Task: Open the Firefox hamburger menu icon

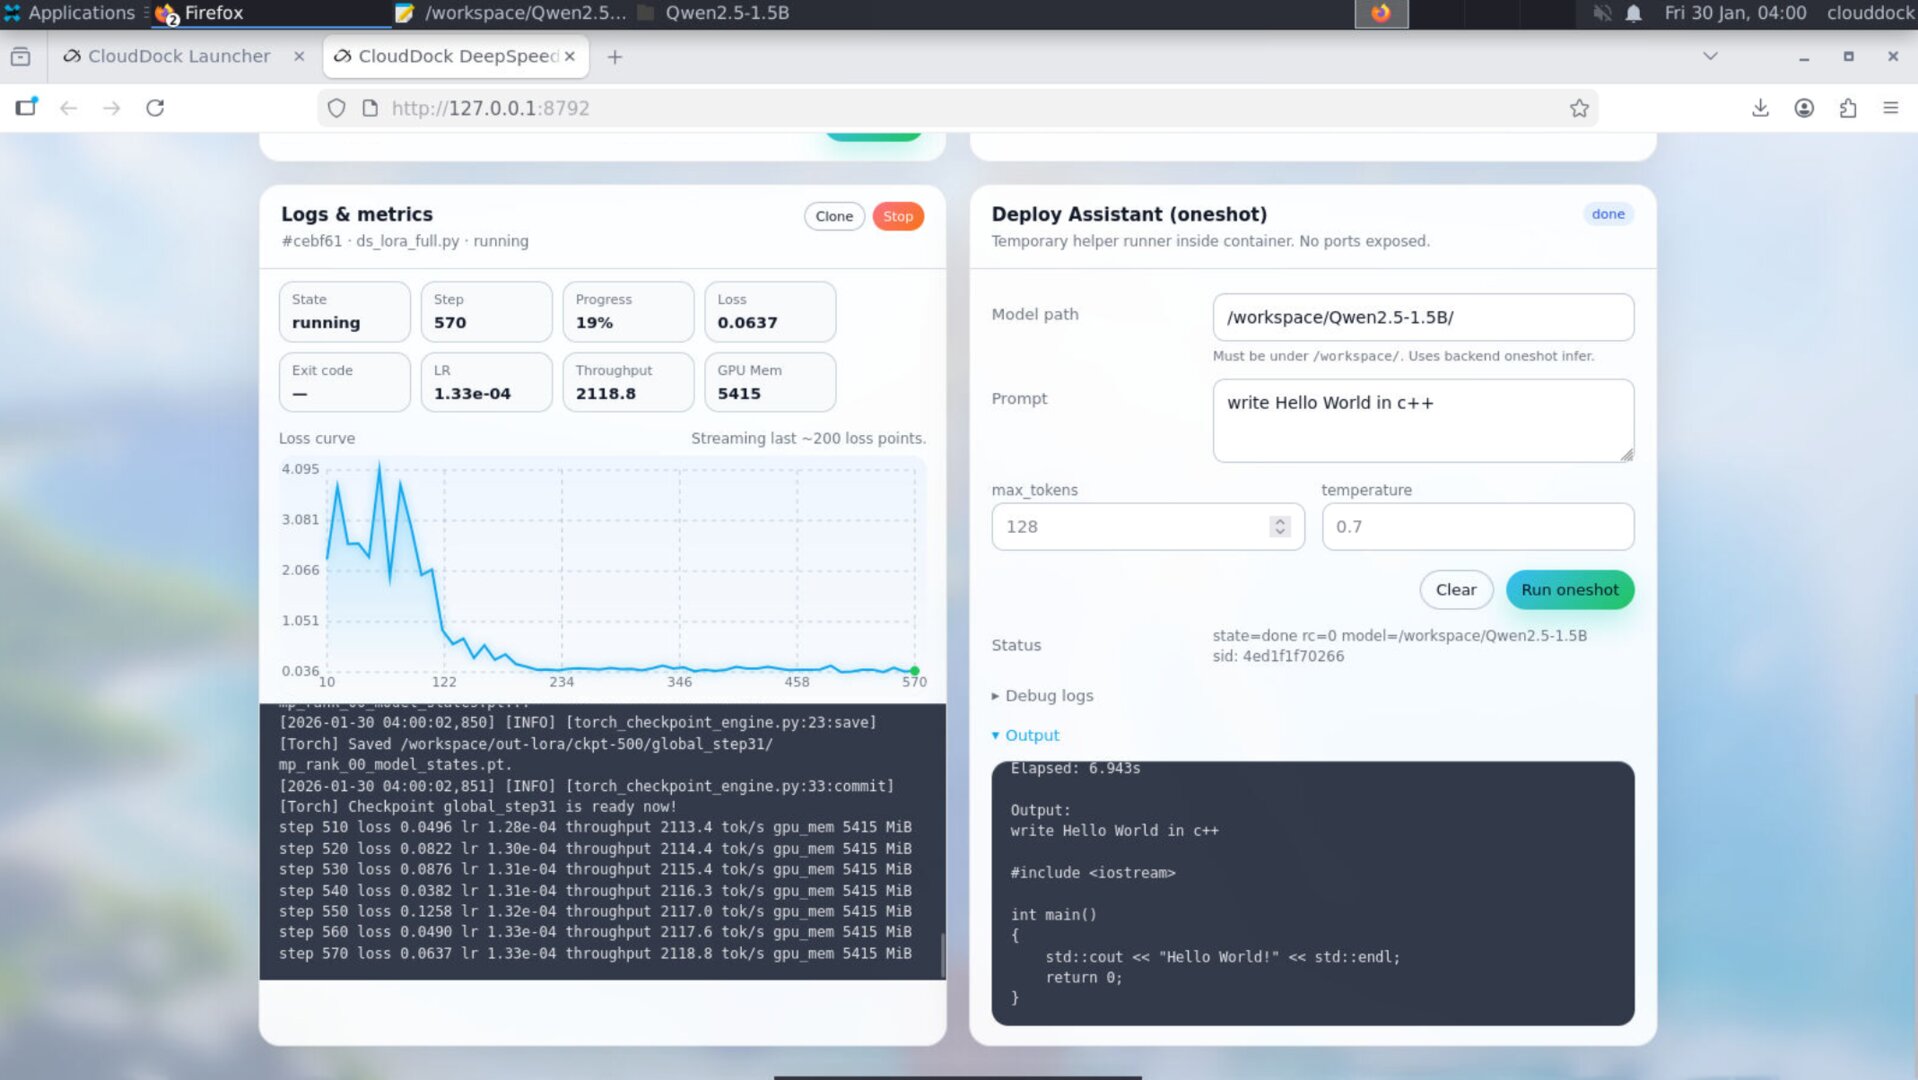Action: pos(1892,108)
